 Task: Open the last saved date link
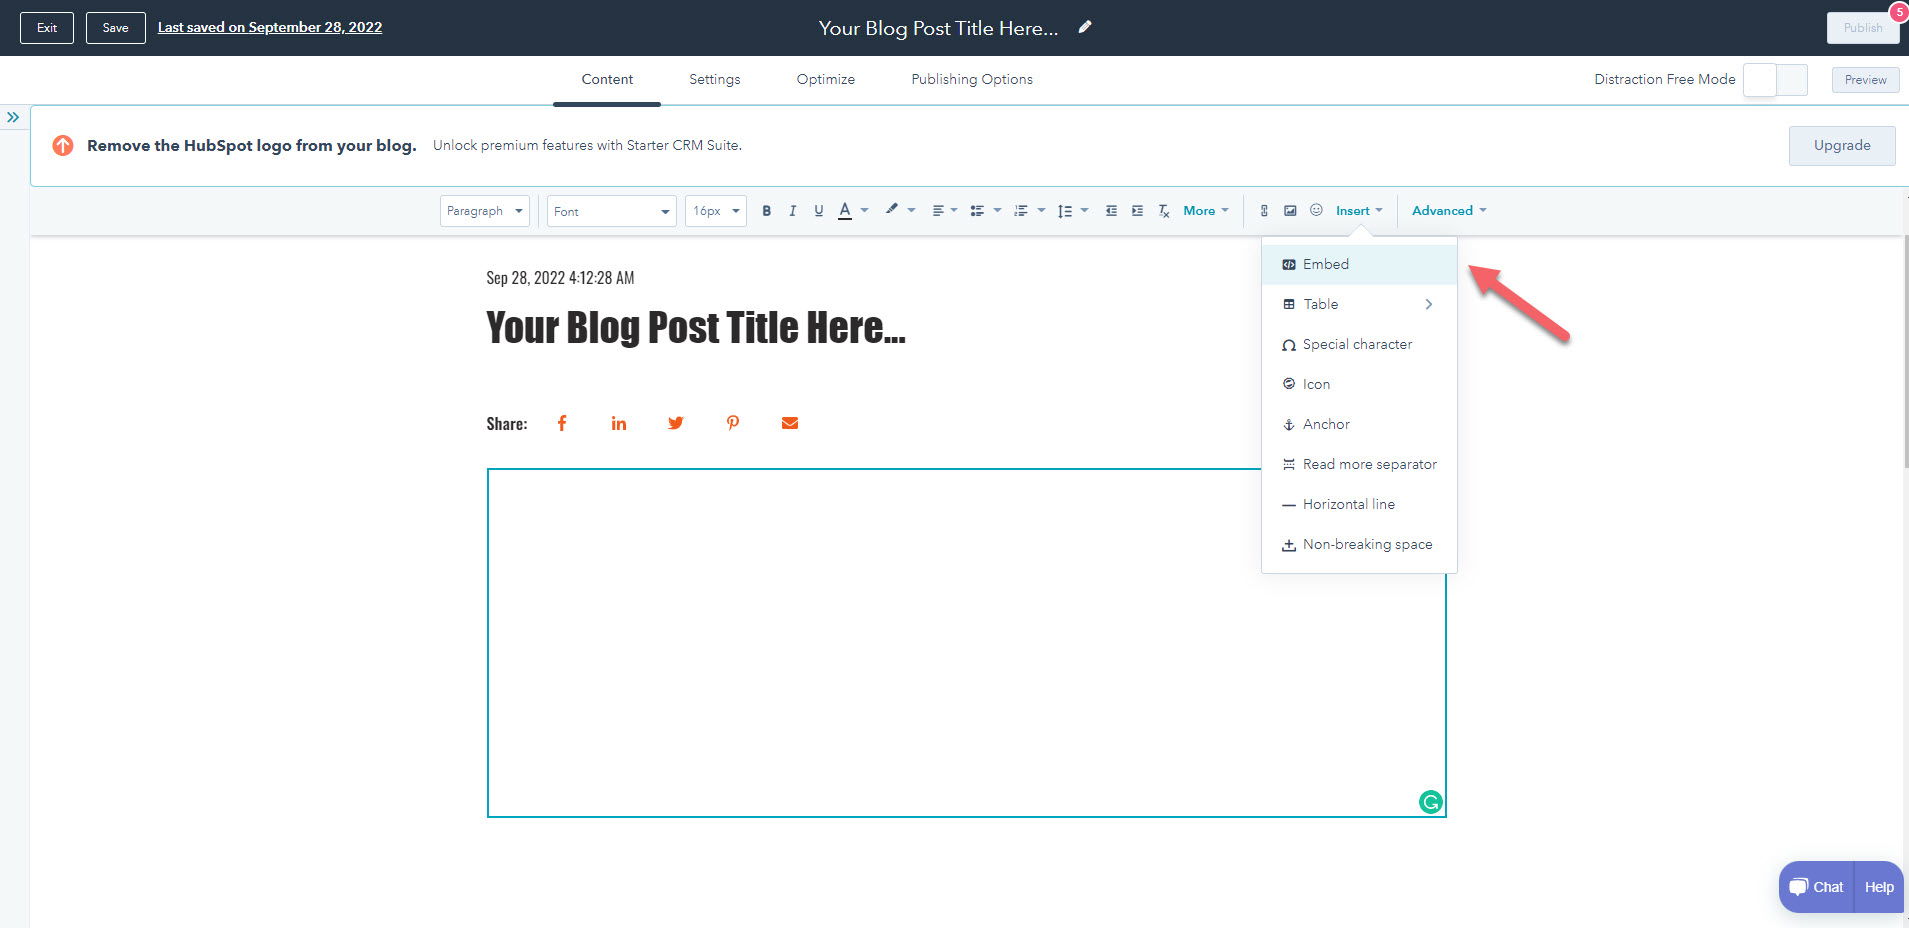[x=270, y=28]
